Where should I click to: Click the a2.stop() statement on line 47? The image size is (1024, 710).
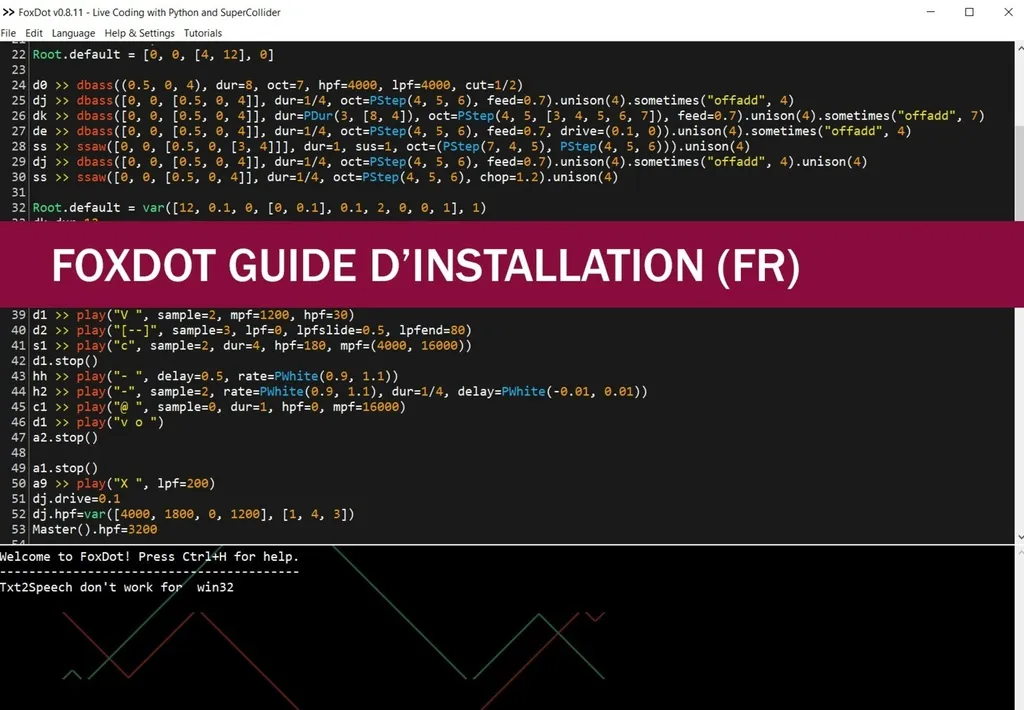pos(62,437)
